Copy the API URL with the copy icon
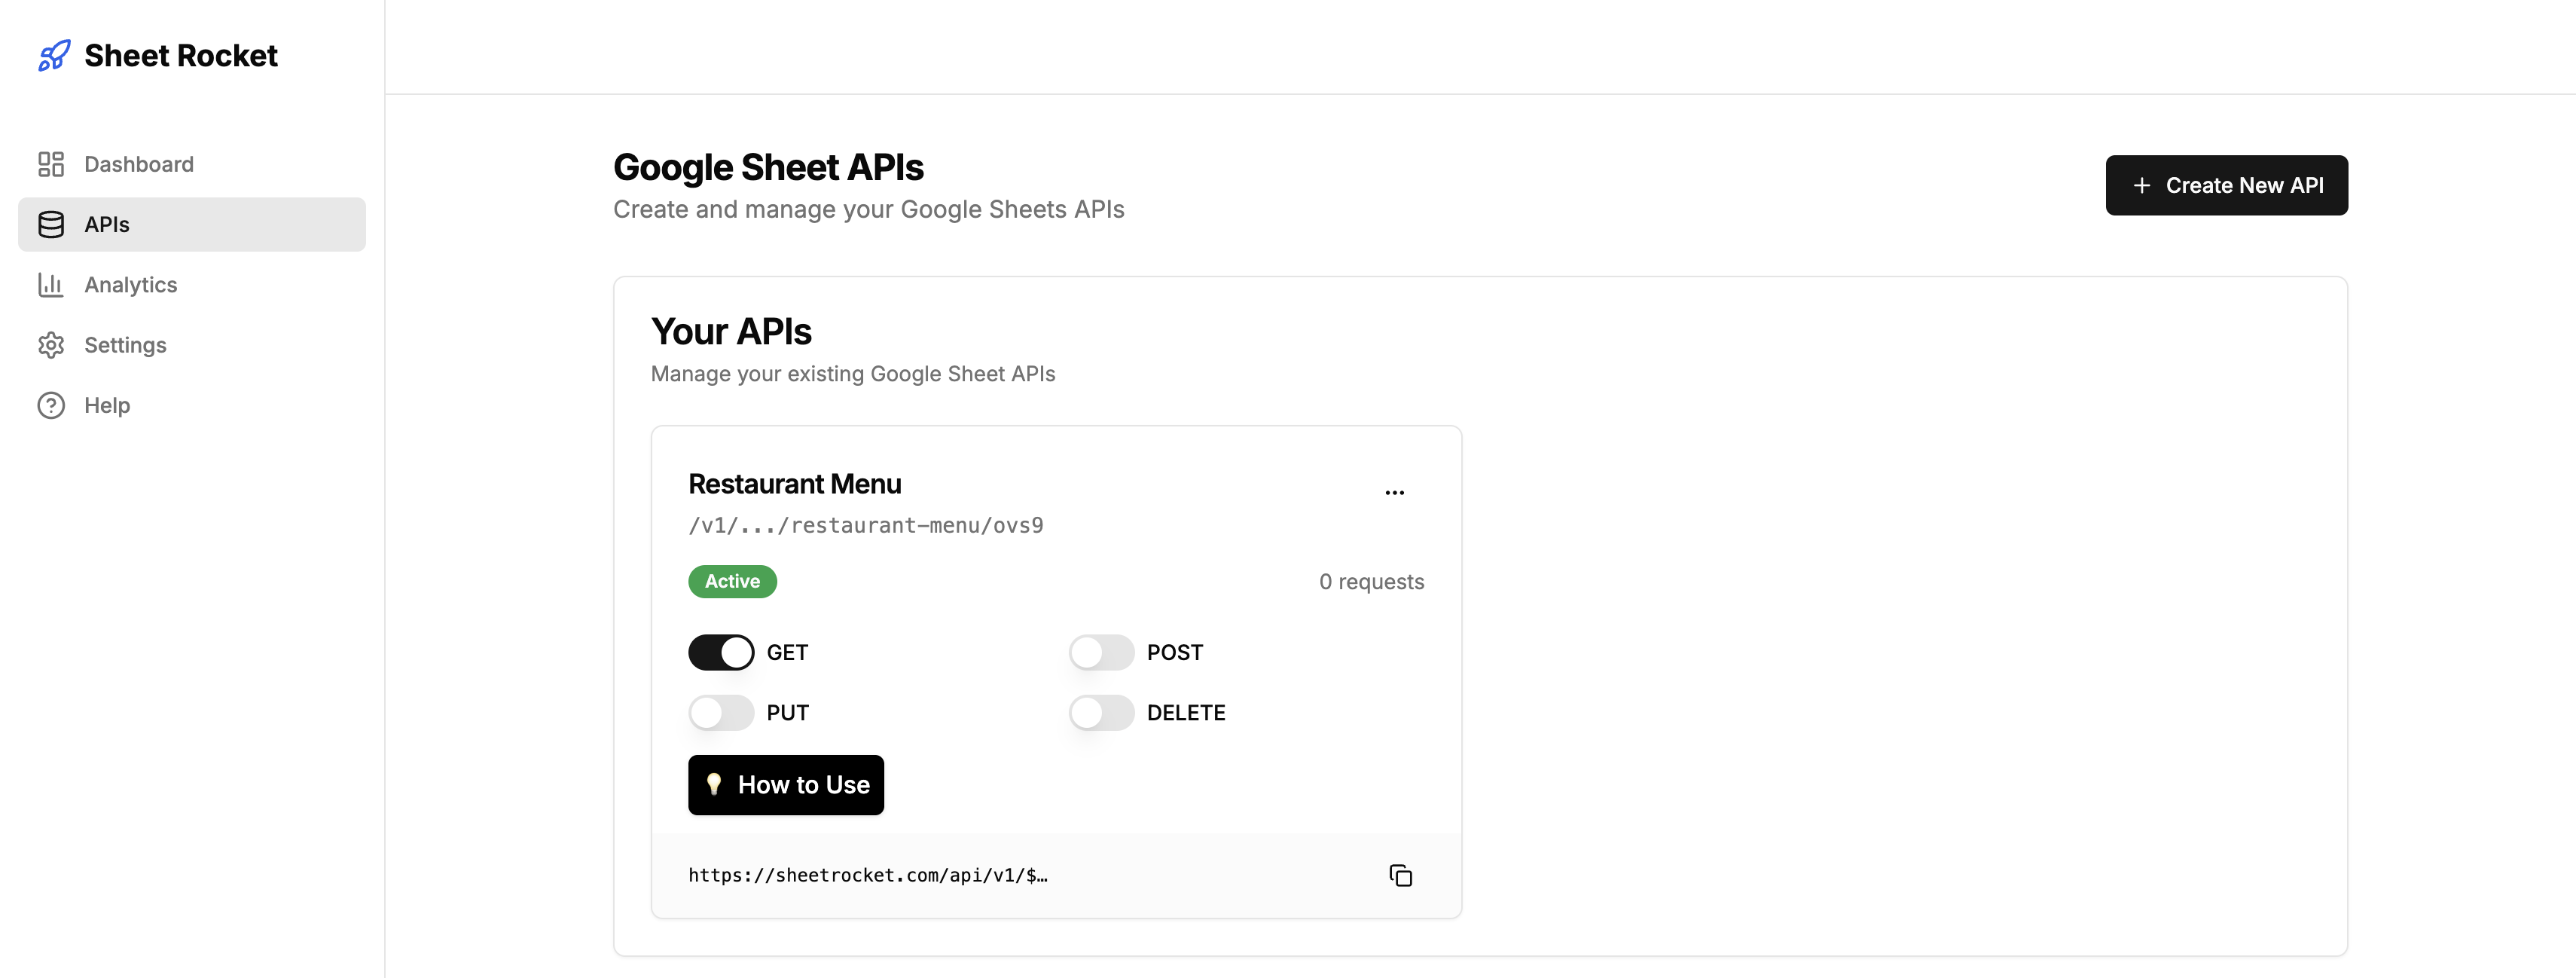Image resolution: width=2576 pixels, height=978 pixels. (1400, 875)
